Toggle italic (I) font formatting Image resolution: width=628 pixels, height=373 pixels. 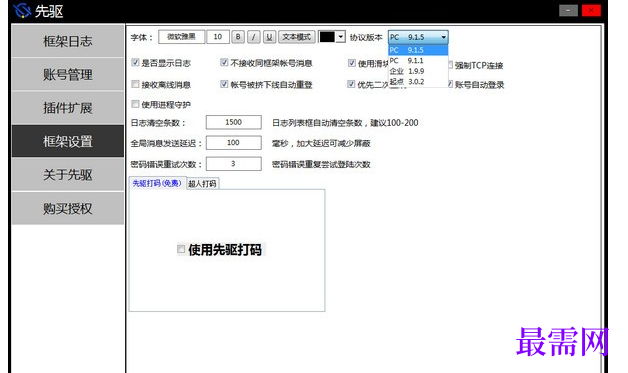point(254,37)
